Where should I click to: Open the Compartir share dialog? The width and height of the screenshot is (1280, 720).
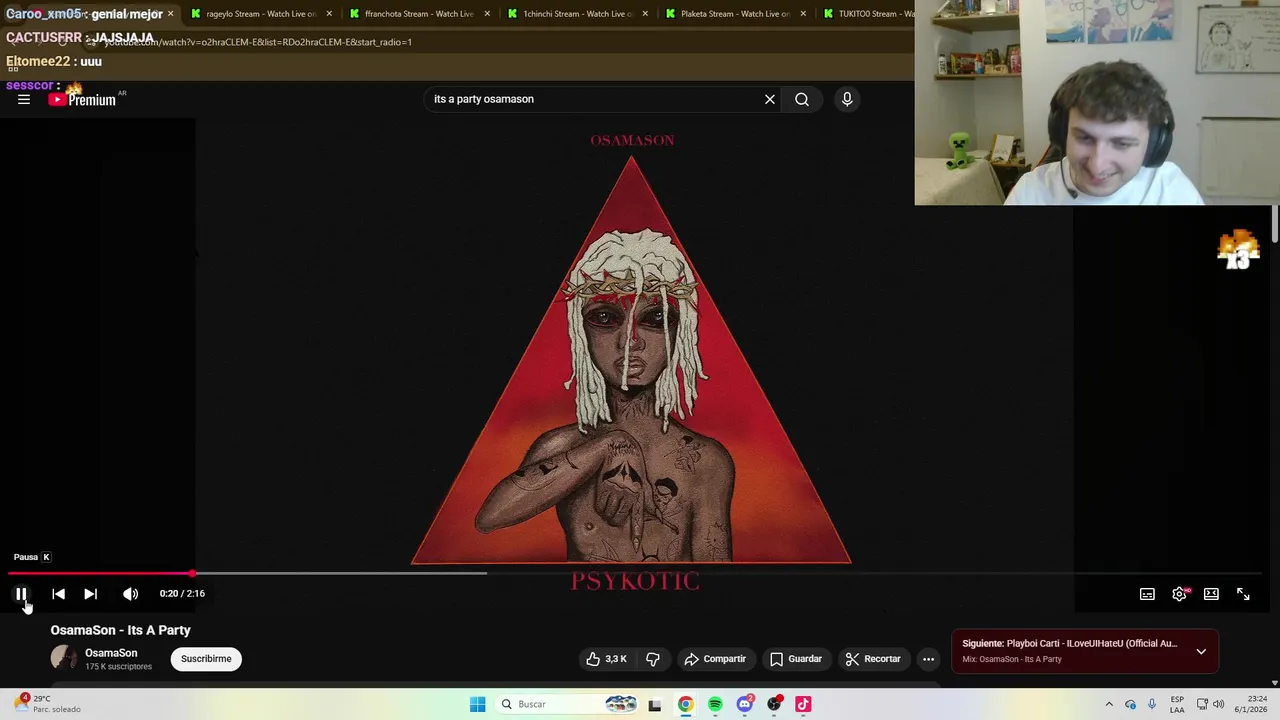(715, 659)
